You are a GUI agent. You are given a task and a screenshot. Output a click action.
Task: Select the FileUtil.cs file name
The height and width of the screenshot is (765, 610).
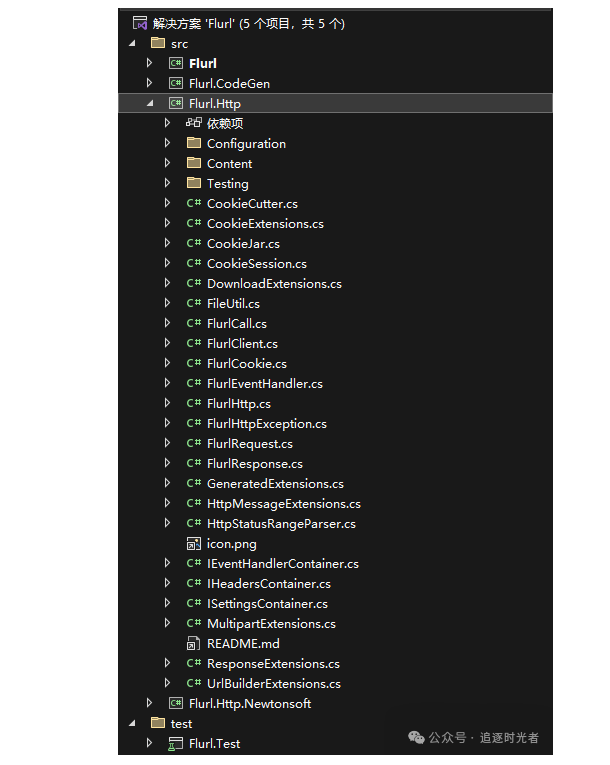click(x=233, y=303)
